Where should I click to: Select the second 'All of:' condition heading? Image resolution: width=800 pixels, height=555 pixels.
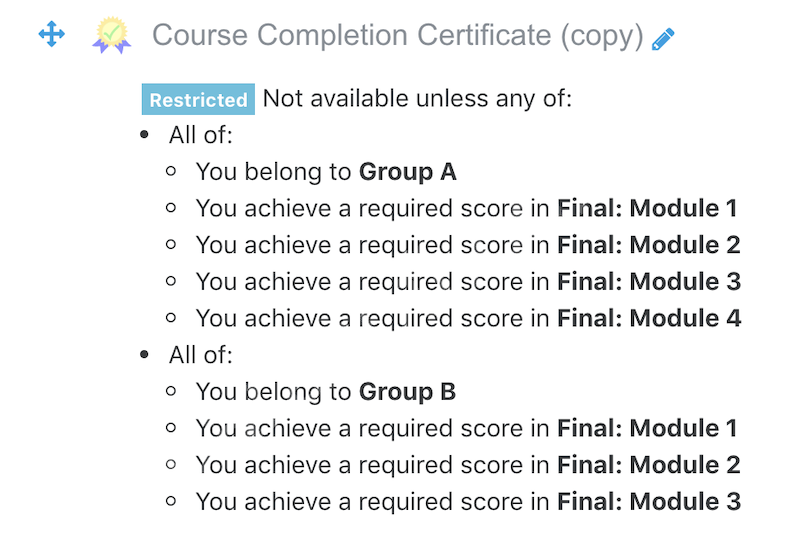tap(201, 355)
